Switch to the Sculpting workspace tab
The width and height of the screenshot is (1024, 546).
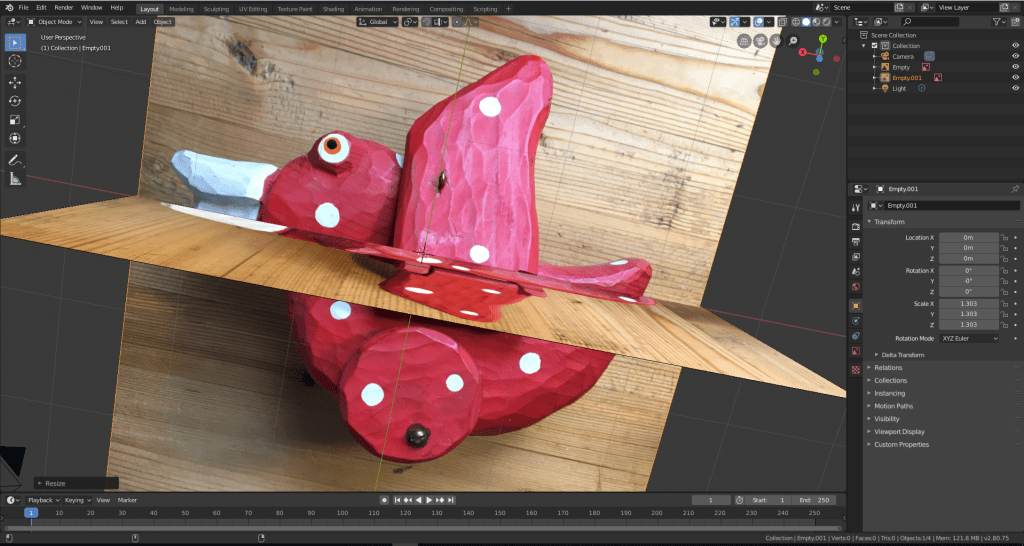[216, 8]
